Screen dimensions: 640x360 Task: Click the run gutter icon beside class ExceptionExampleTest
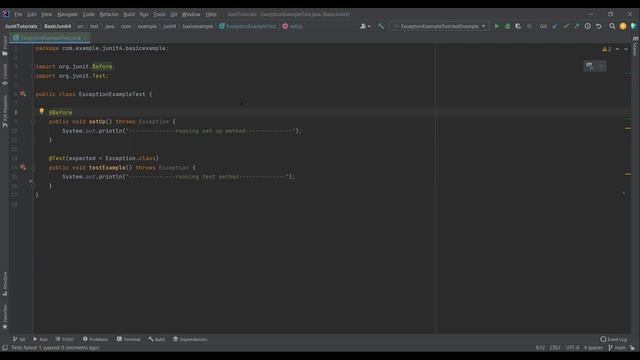23,94
